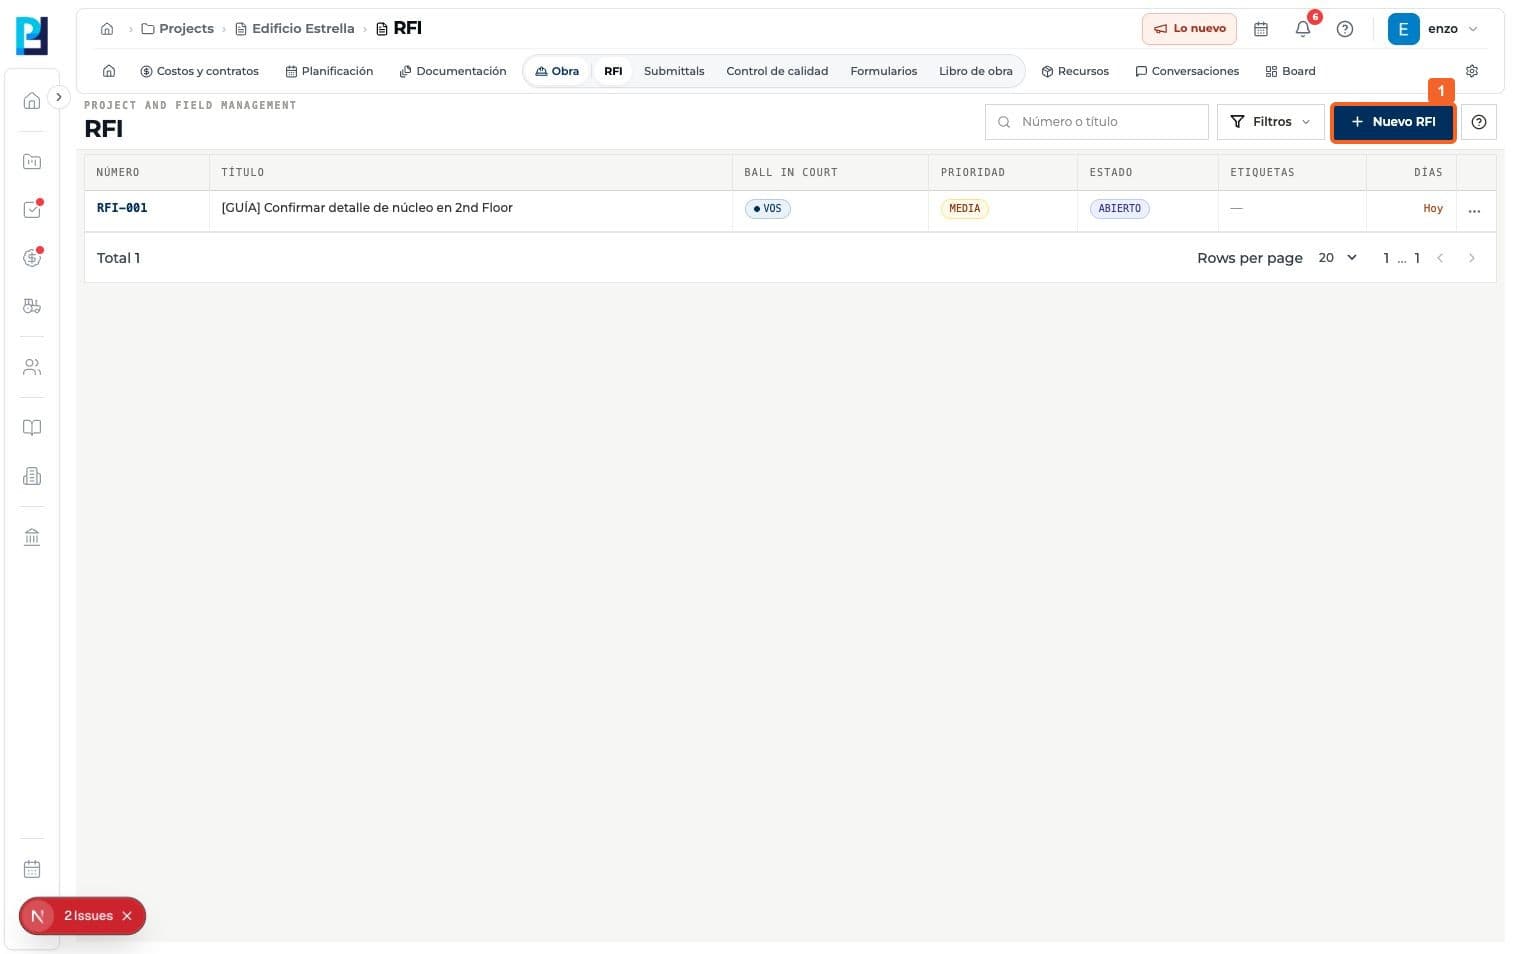The width and height of the screenshot is (1517, 954).
Task: Open Lo nuevo announcements button
Action: point(1189,29)
